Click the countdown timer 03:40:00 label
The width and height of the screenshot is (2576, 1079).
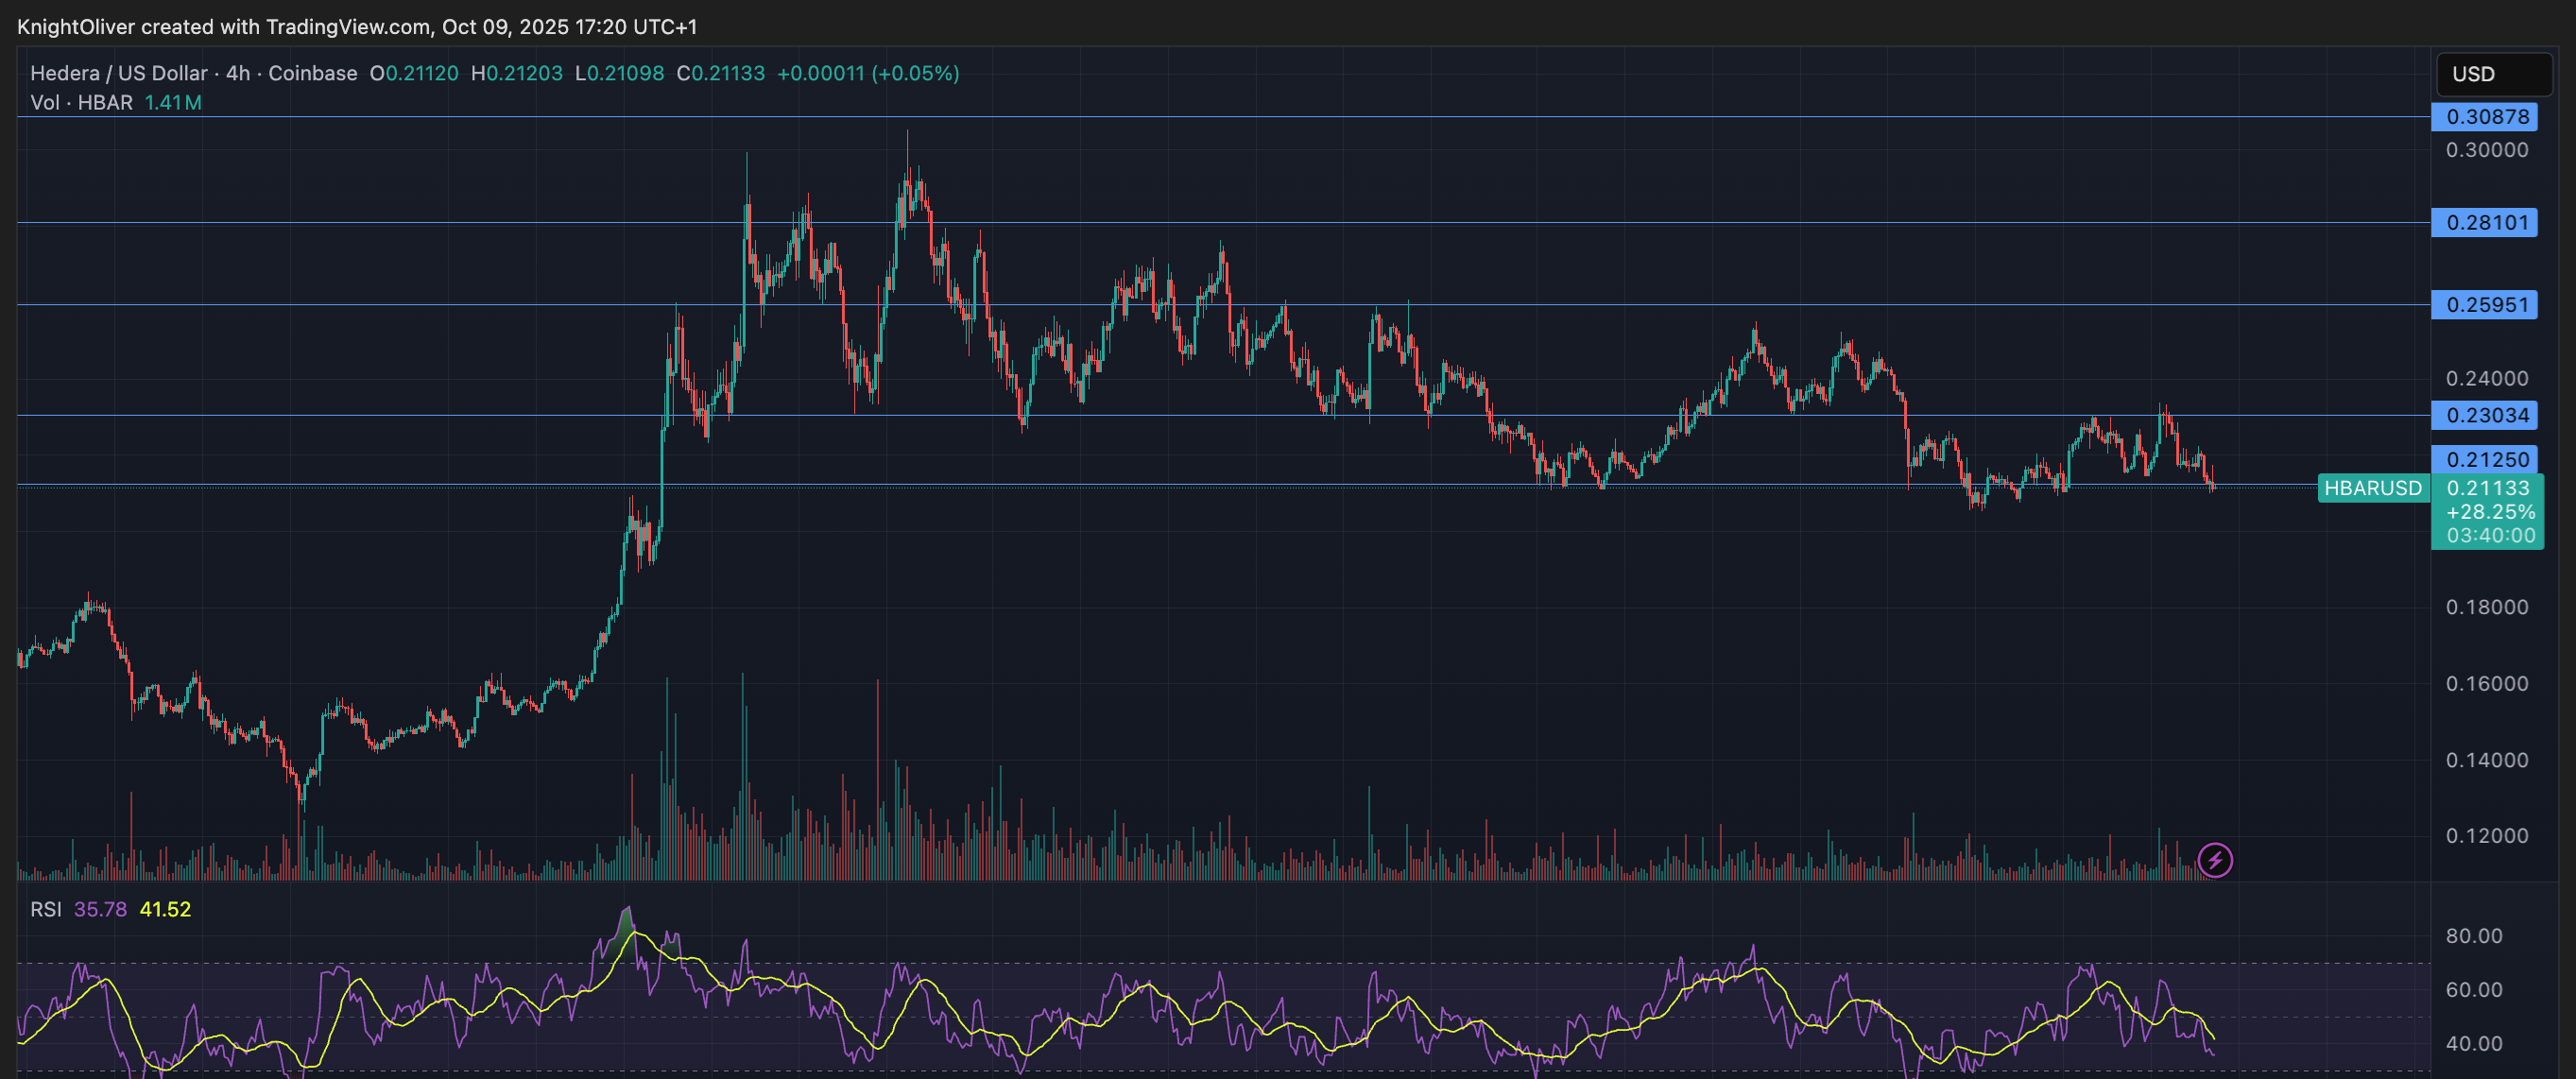pyautogui.click(x=2490, y=536)
